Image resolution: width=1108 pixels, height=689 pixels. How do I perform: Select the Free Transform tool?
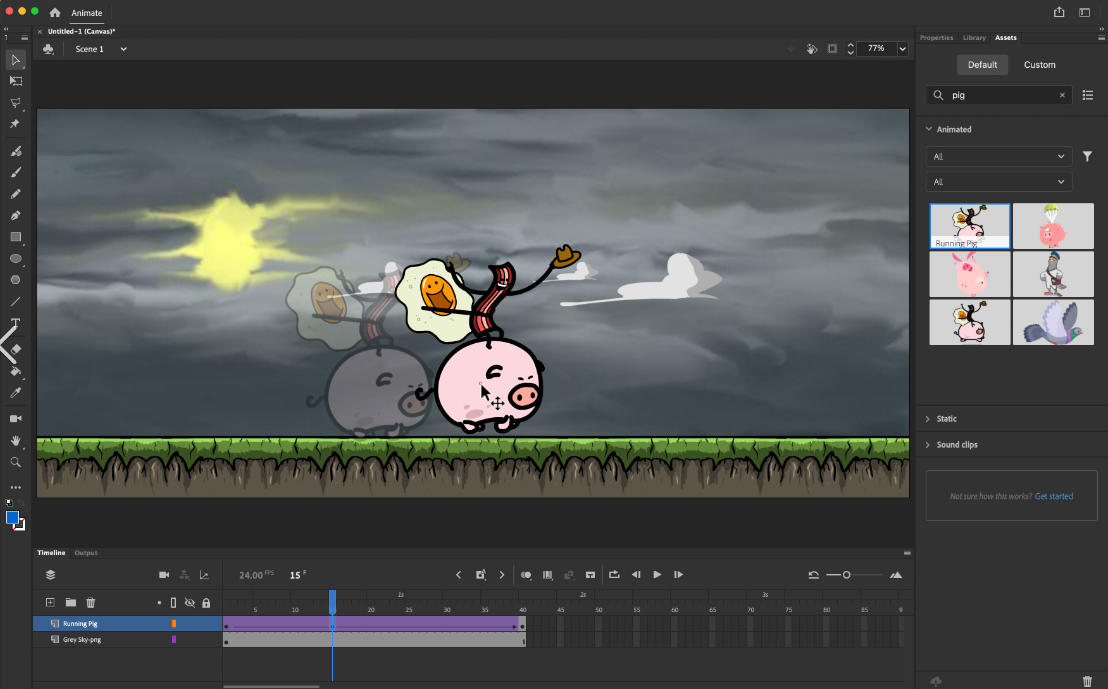tap(15, 81)
